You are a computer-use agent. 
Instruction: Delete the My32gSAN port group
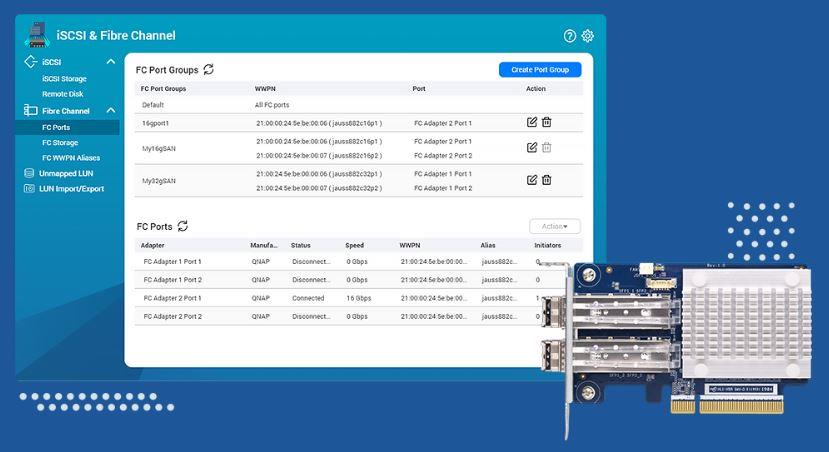click(x=546, y=180)
